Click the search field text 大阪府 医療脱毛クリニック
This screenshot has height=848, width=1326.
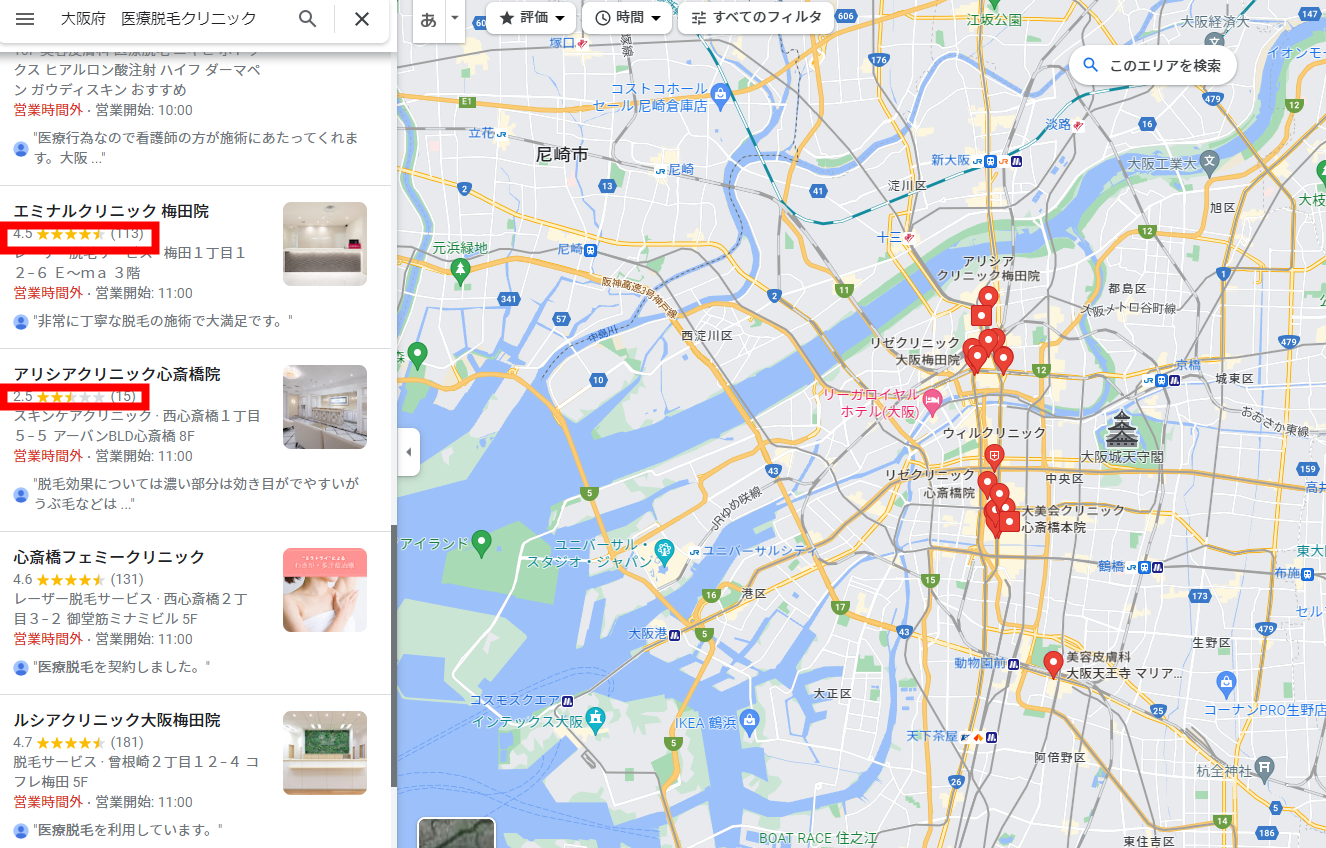(x=158, y=19)
